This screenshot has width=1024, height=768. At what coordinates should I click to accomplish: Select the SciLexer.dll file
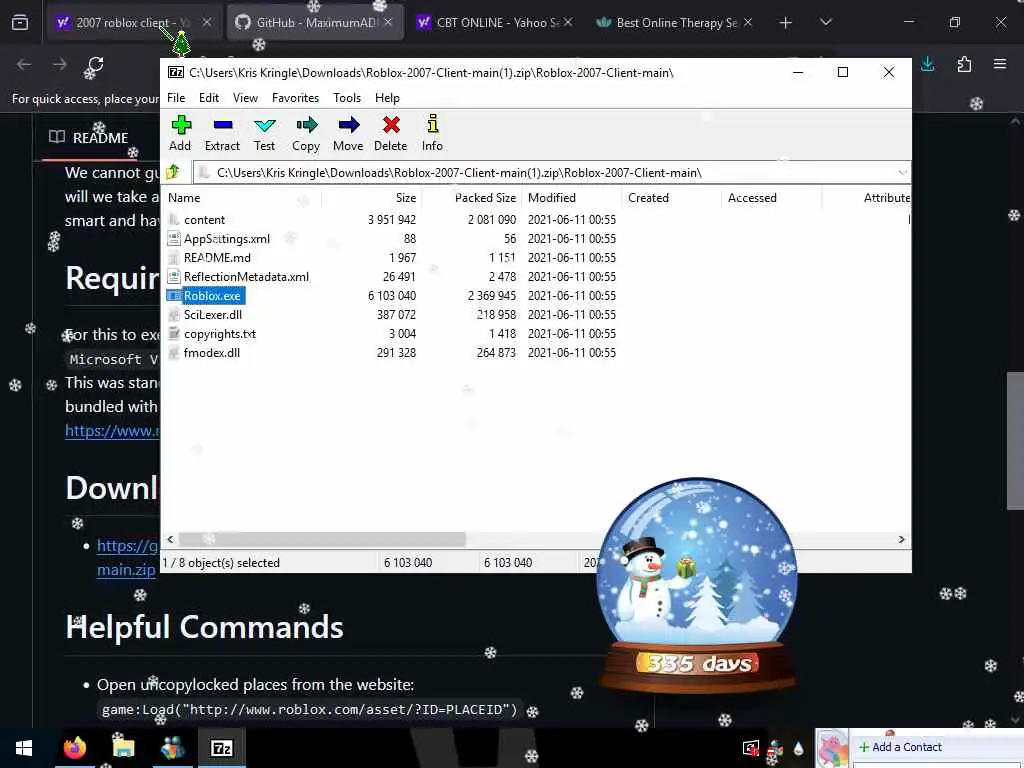click(213, 315)
